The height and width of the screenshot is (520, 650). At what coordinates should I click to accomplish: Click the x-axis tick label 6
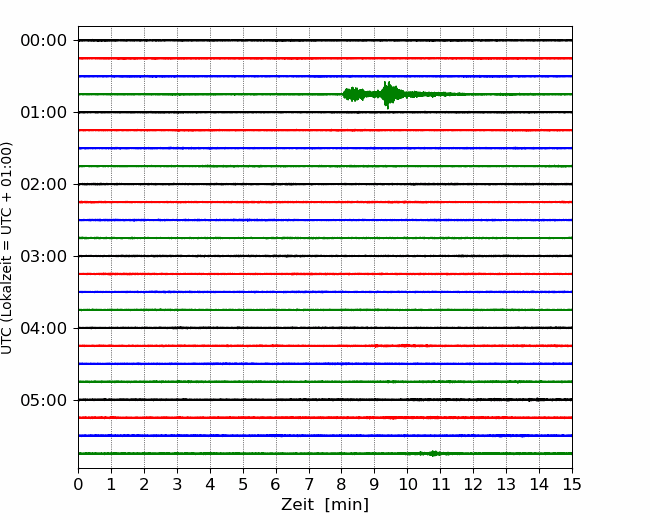[276, 484]
